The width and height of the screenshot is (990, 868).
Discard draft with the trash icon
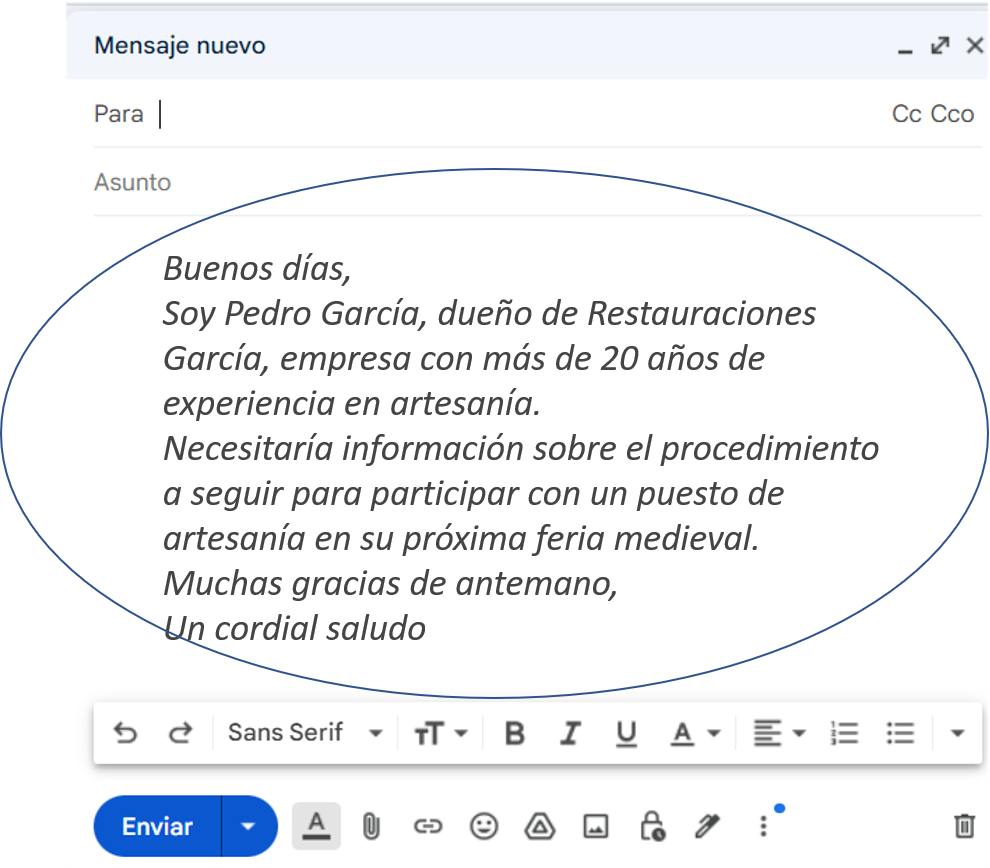pyautogui.click(x=964, y=826)
